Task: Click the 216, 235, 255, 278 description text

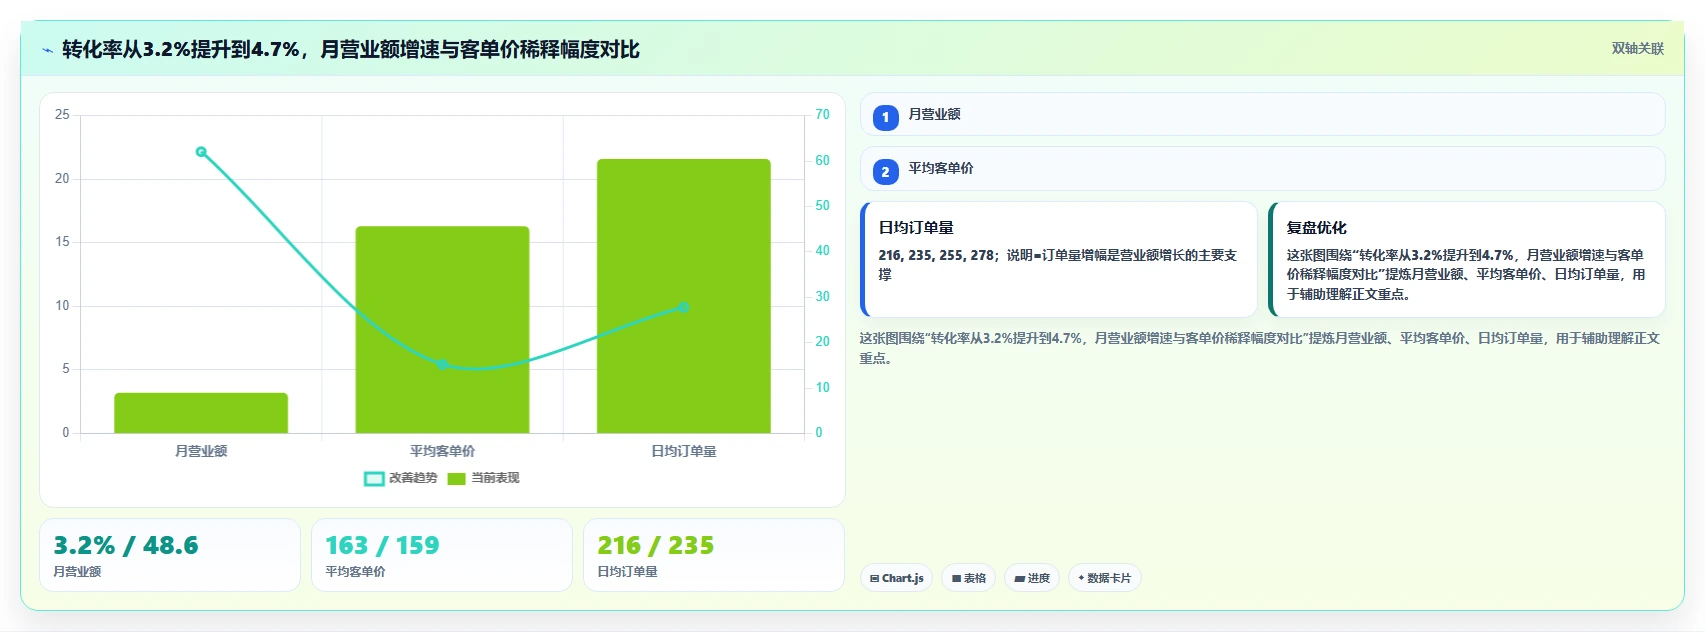Action: coord(1058,265)
